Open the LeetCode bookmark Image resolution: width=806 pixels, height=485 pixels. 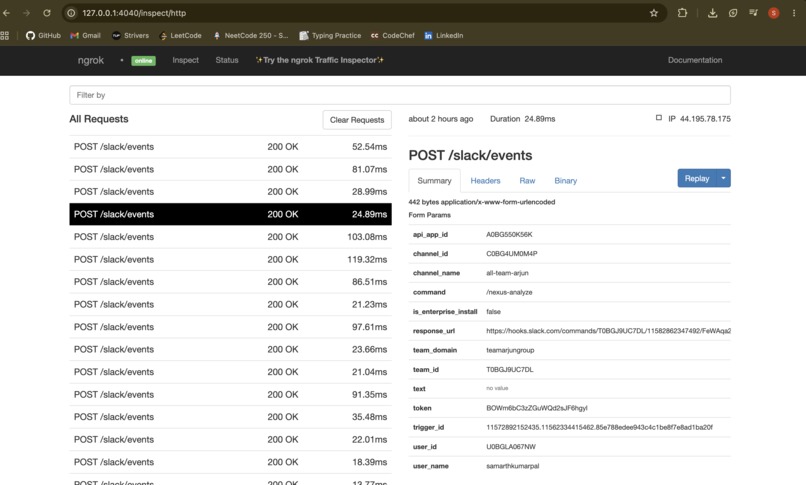(x=180, y=35)
